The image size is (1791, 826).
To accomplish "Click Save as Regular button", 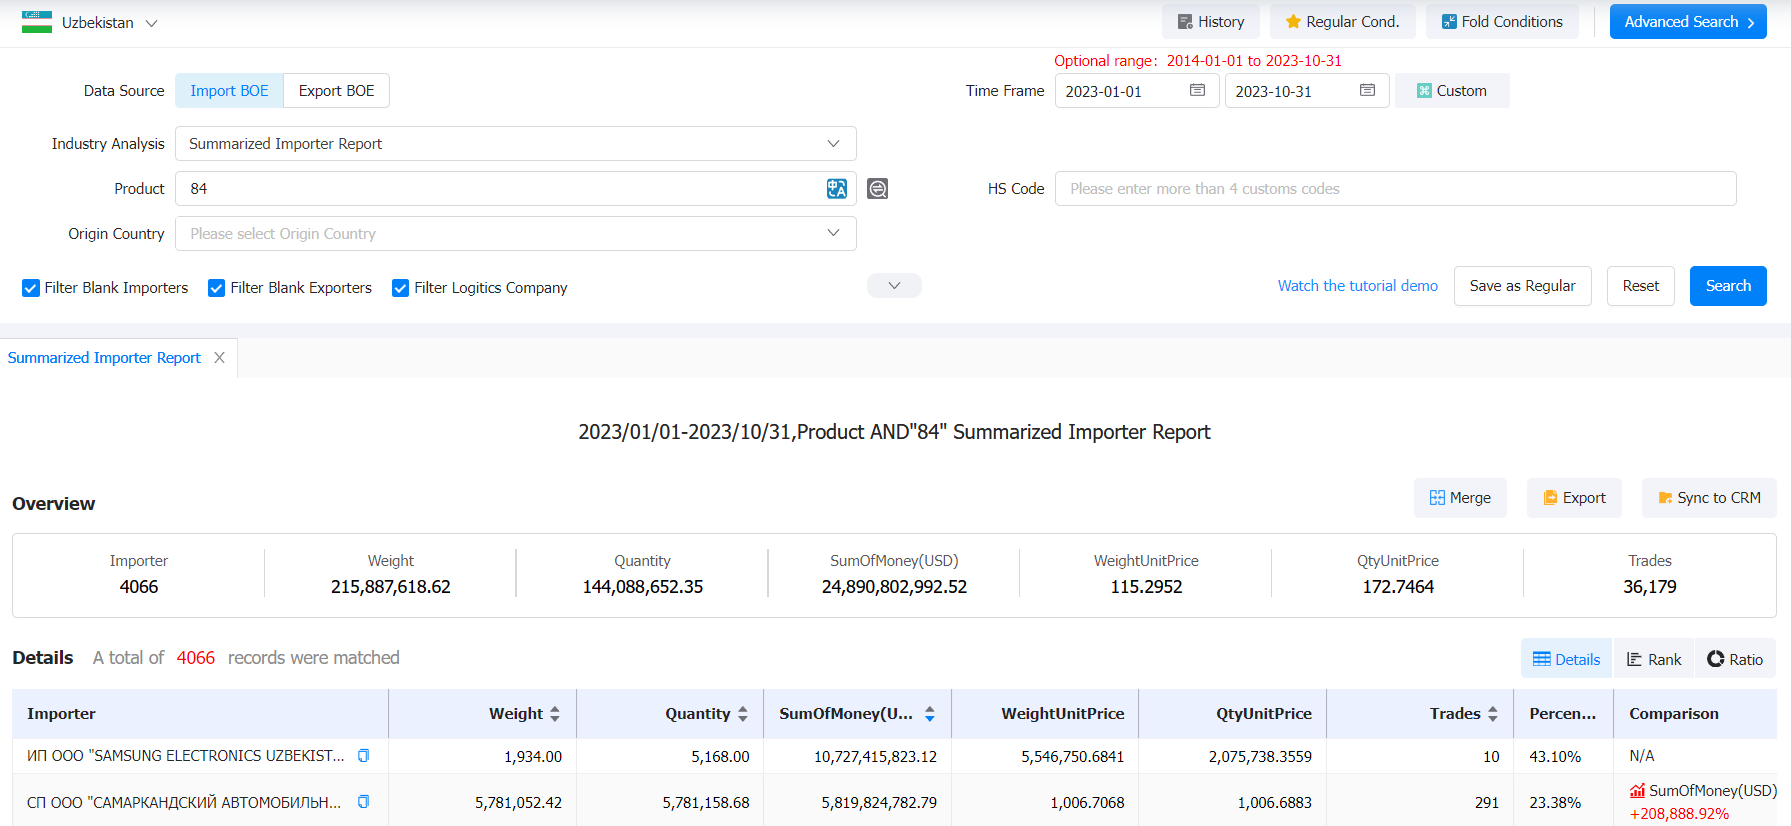I will pos(1522,286).
